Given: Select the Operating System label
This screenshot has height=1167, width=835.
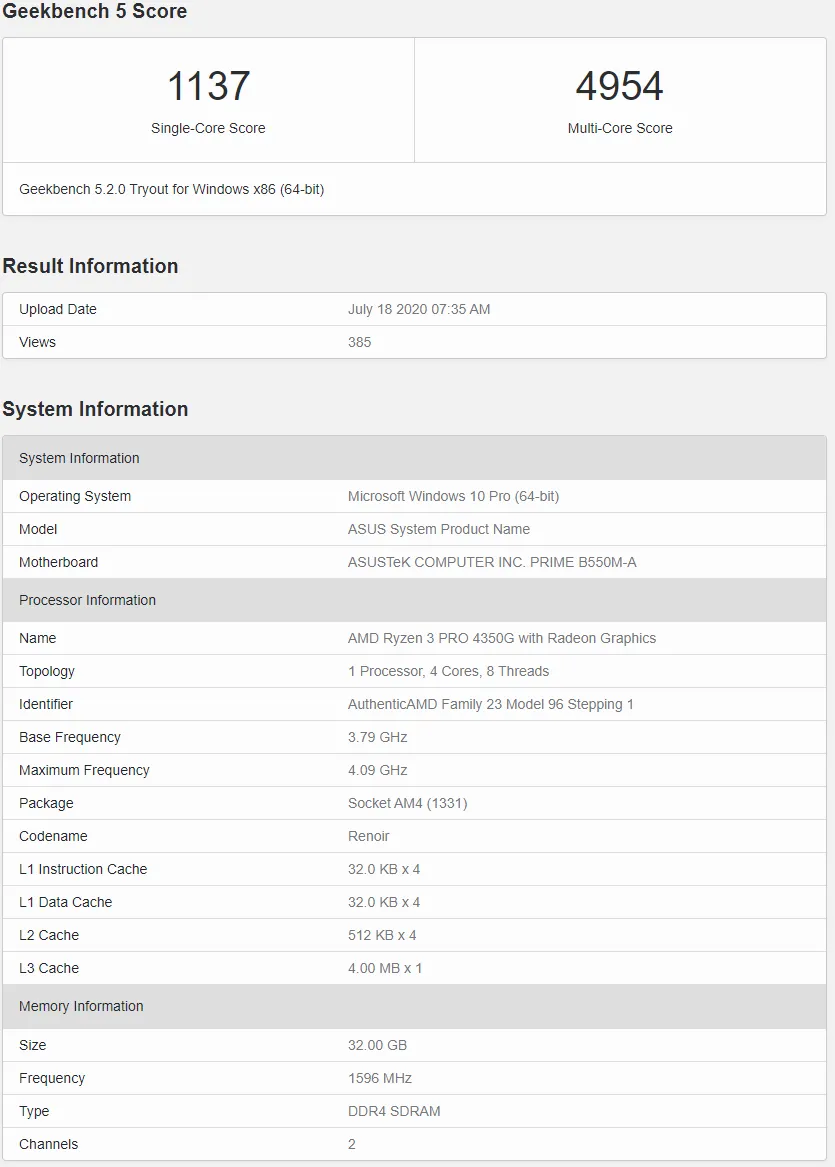Looking at the screenshot, I should (75, 496).
